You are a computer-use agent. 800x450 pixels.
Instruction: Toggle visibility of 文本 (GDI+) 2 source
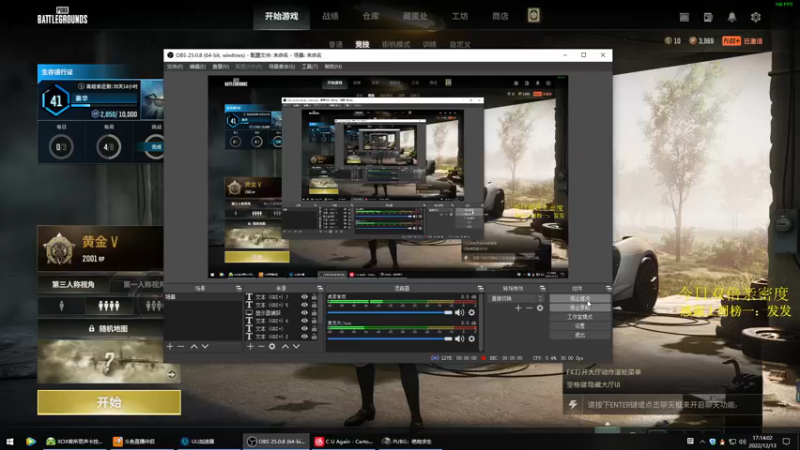[304, 337]
